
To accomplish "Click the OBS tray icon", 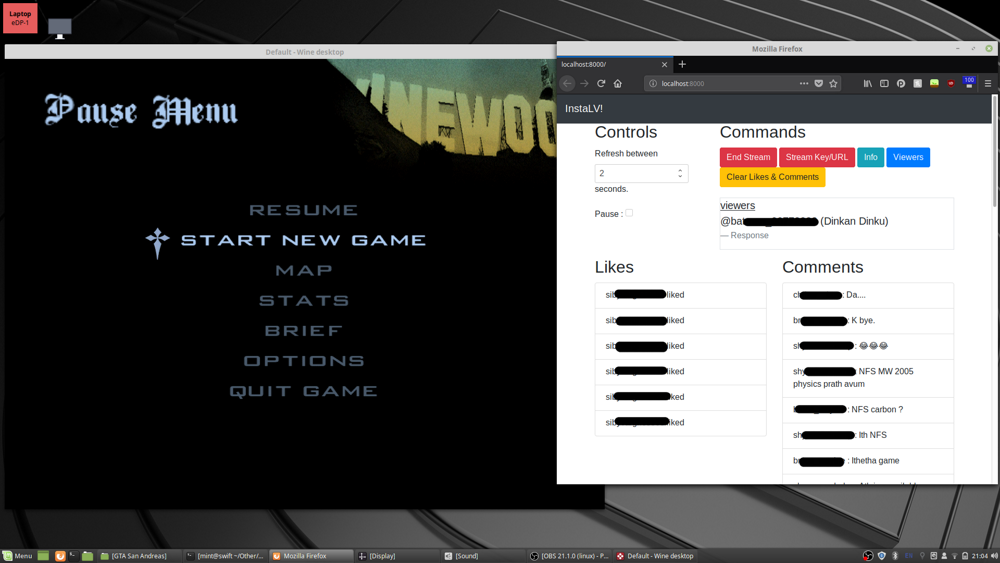I will [x=868, y=556].
